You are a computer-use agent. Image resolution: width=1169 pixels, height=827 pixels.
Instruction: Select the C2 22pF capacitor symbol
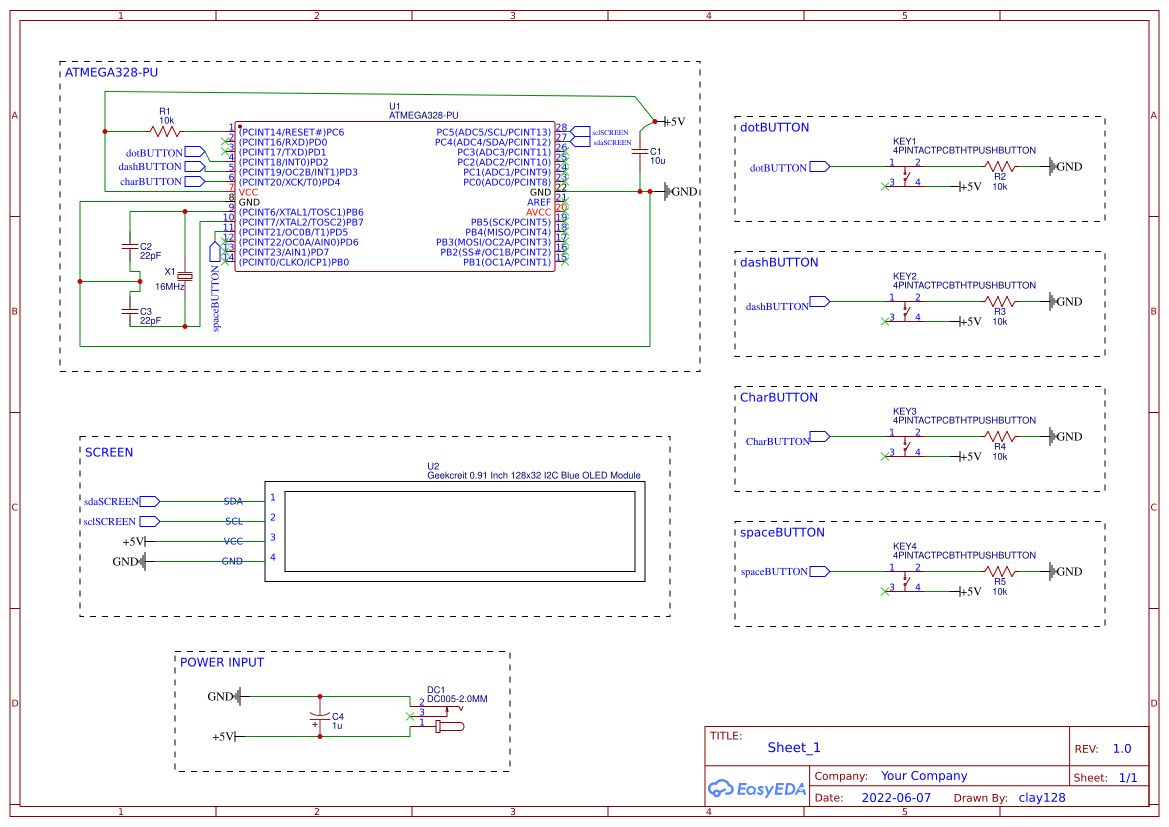click(x=130, y=245)
